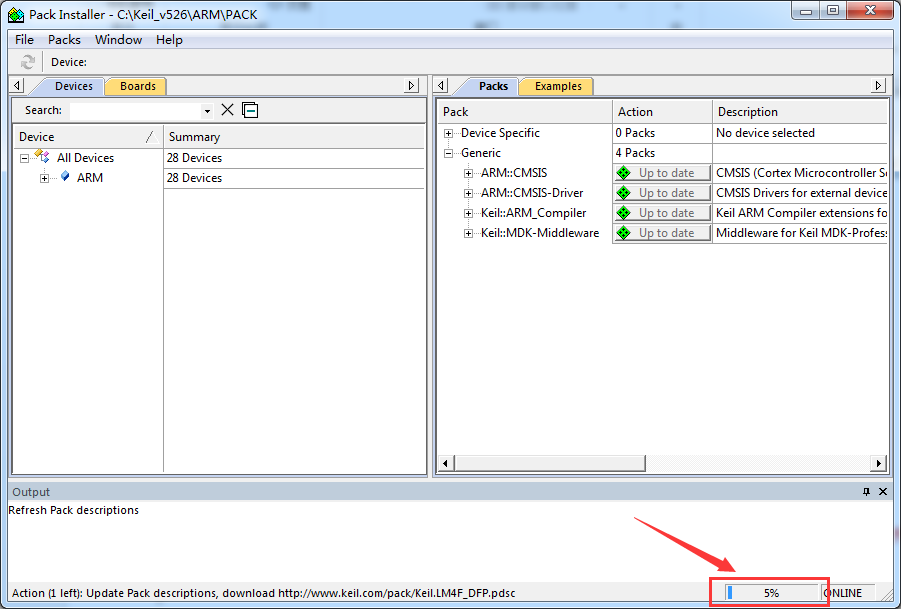
Task: Open the File menu
Action: coord(24,40)
